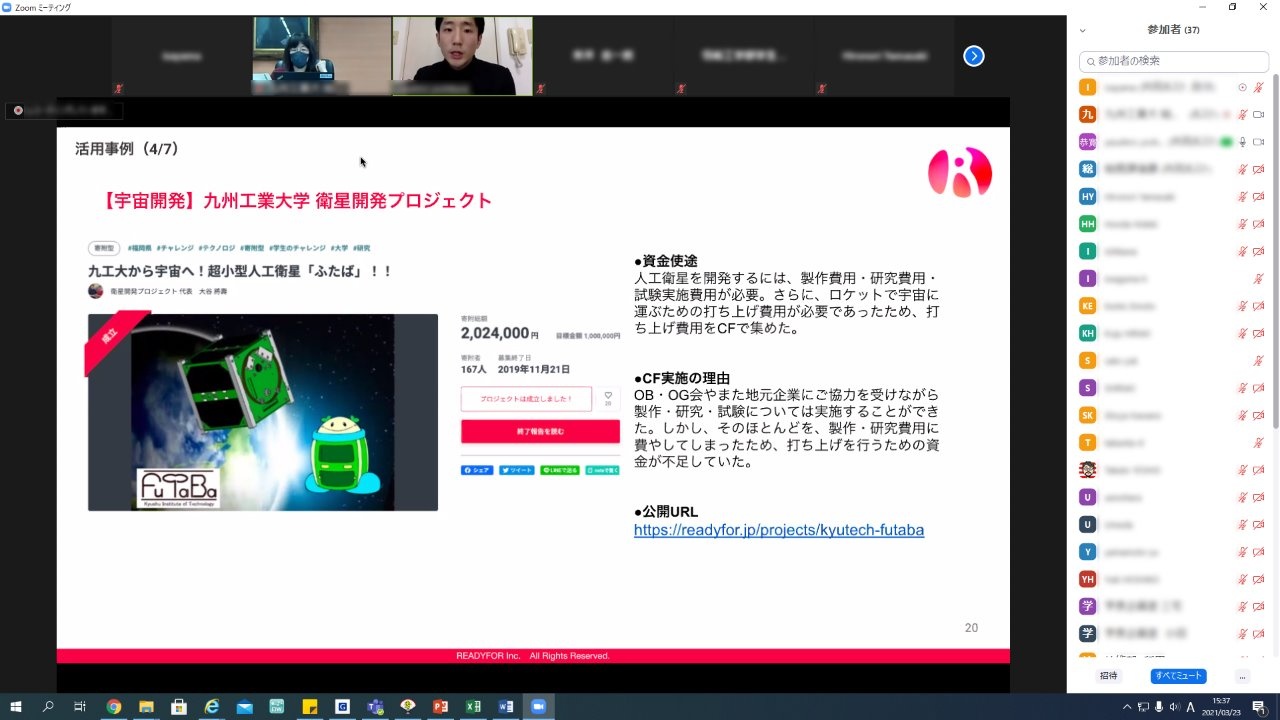Click the すべてミュート button

pyautogui.click(x=1178, y=676)
